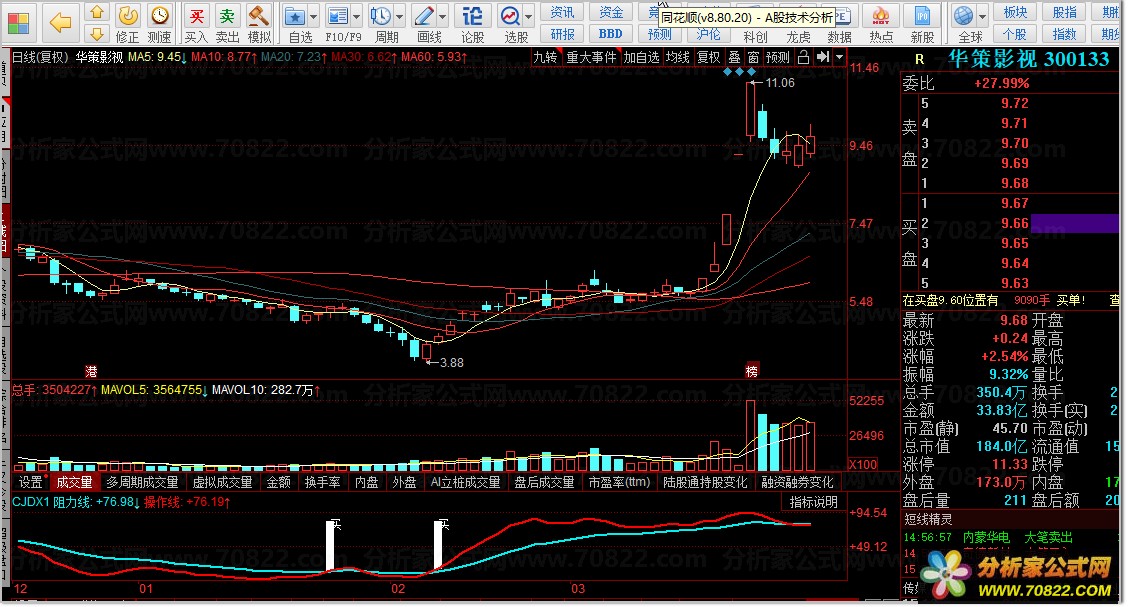Click the colorful four-square home icon
Viewport: 1128px width, 607px height.
pyautogui.click(x=19, y=23)
